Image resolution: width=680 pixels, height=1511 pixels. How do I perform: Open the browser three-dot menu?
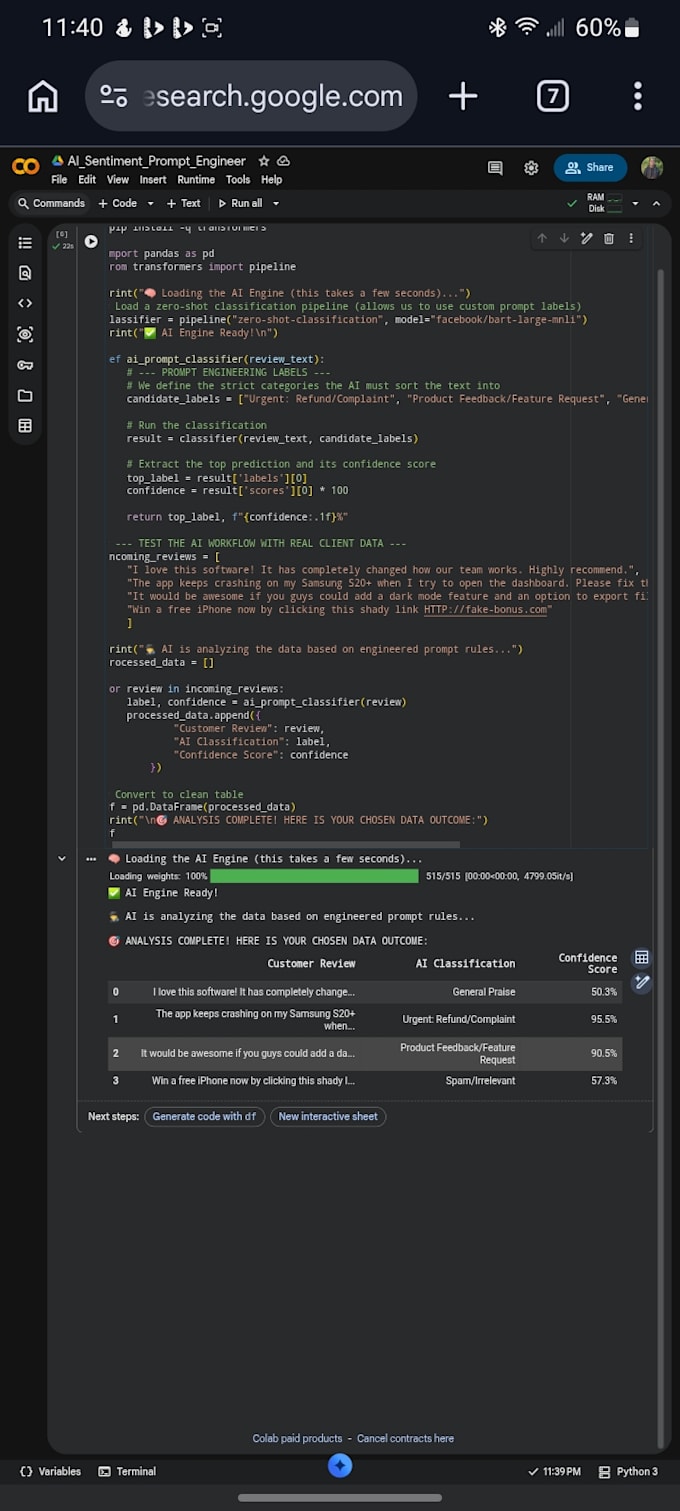tap(638, 96)
